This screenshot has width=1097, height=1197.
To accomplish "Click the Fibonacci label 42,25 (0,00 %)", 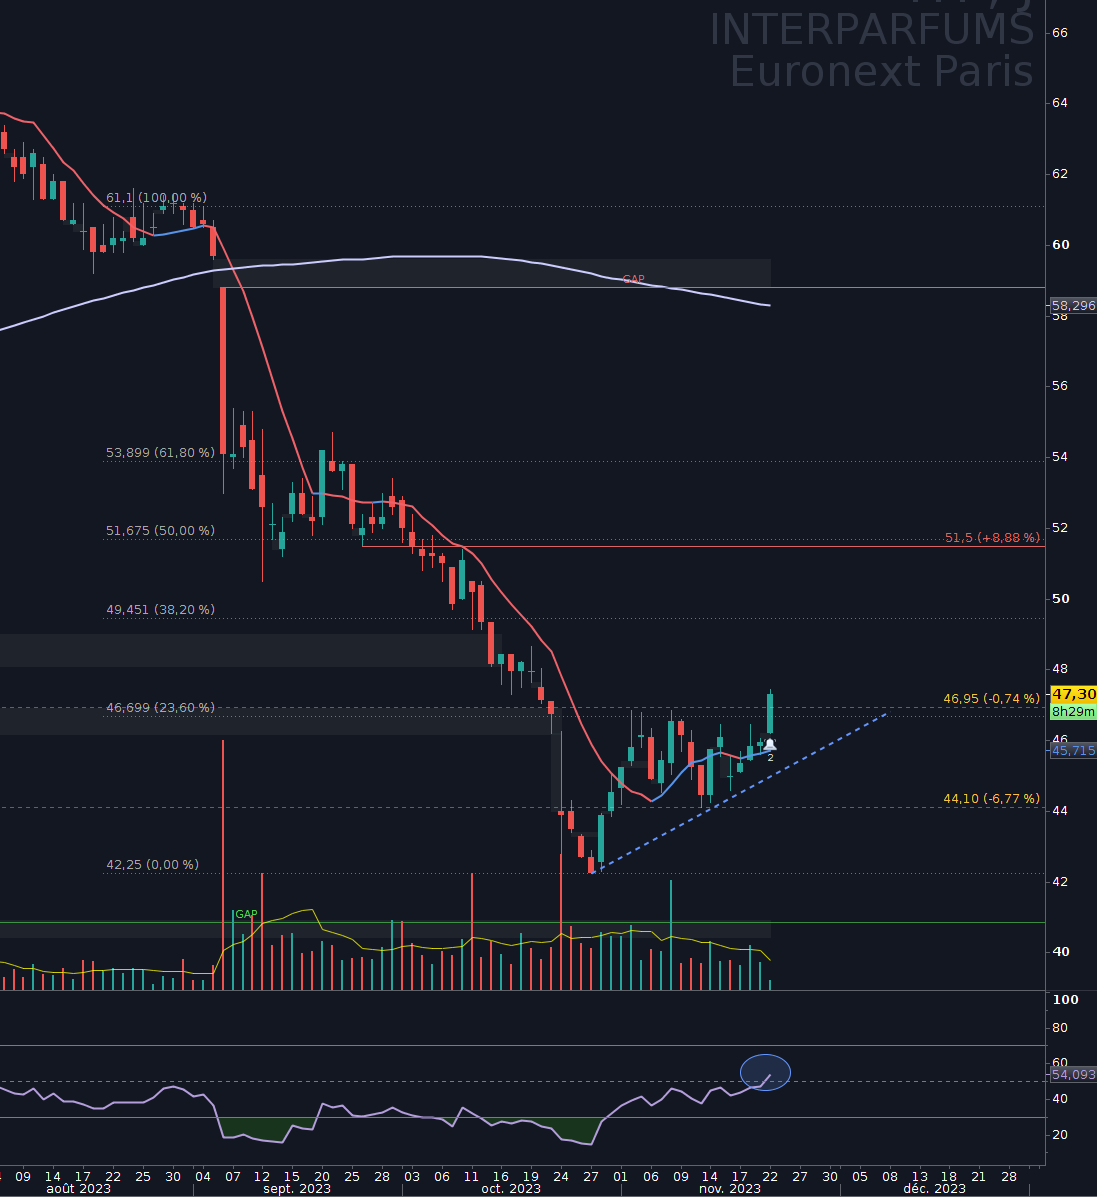I will point(152,865).
